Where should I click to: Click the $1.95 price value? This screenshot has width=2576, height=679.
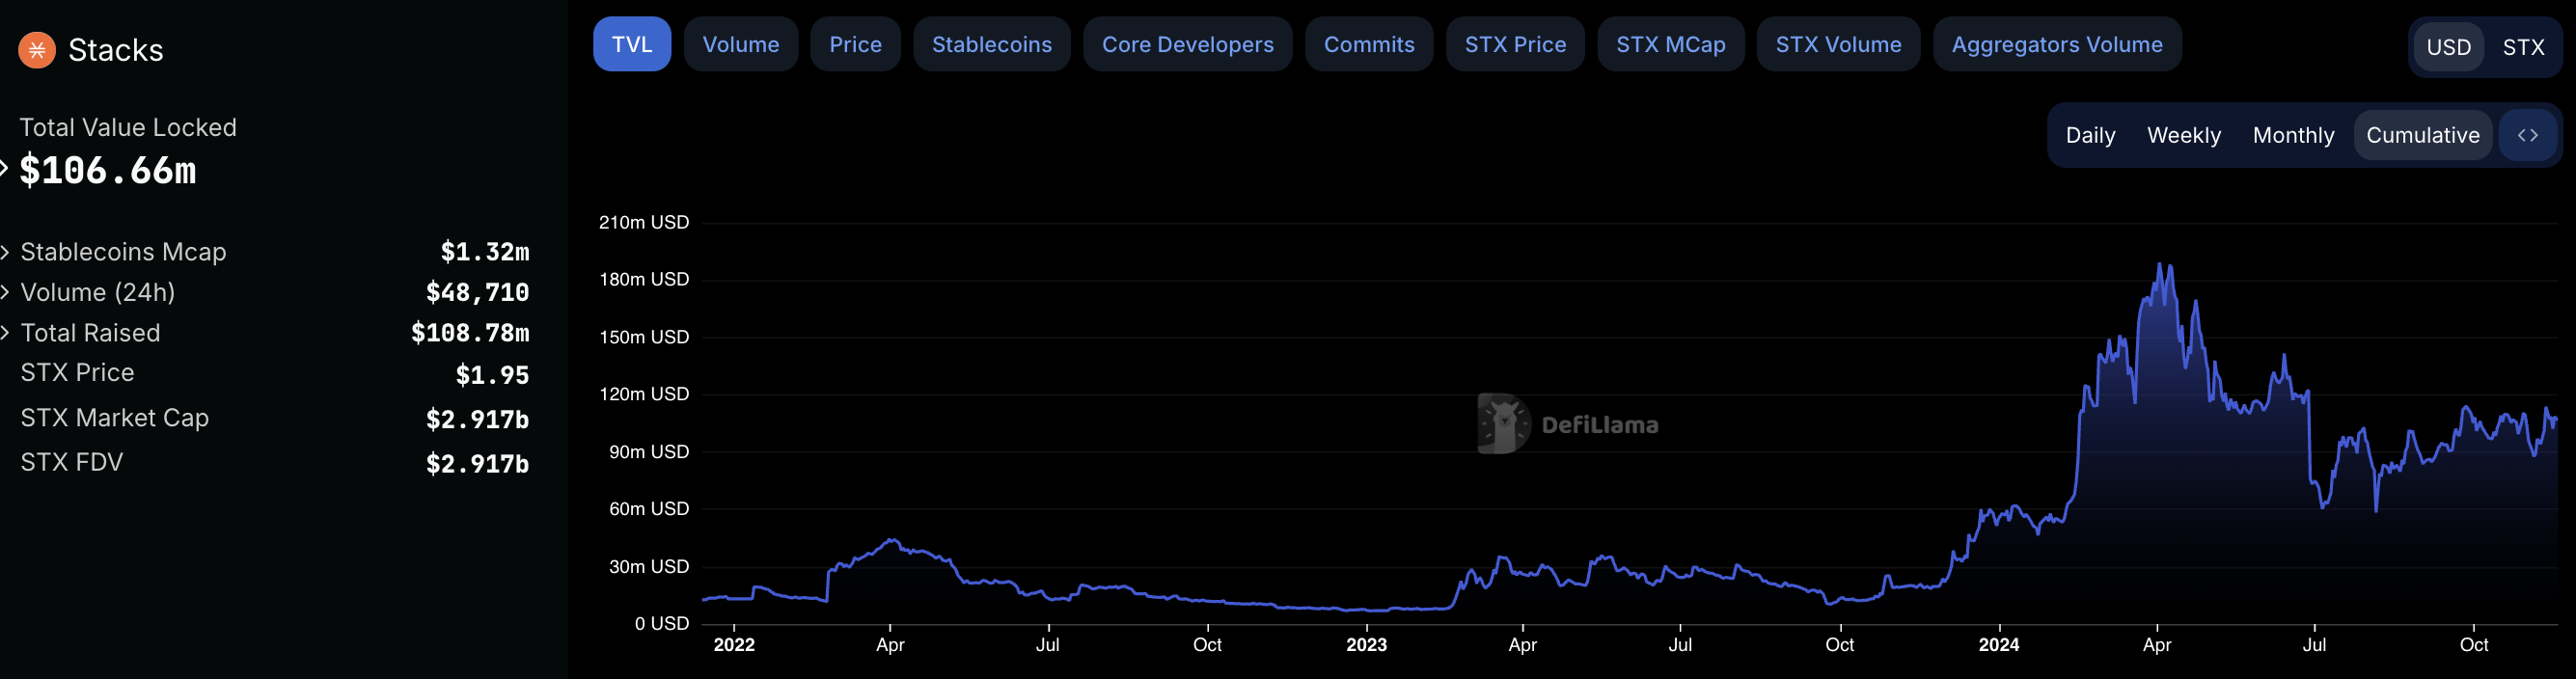tap(492, 375)
